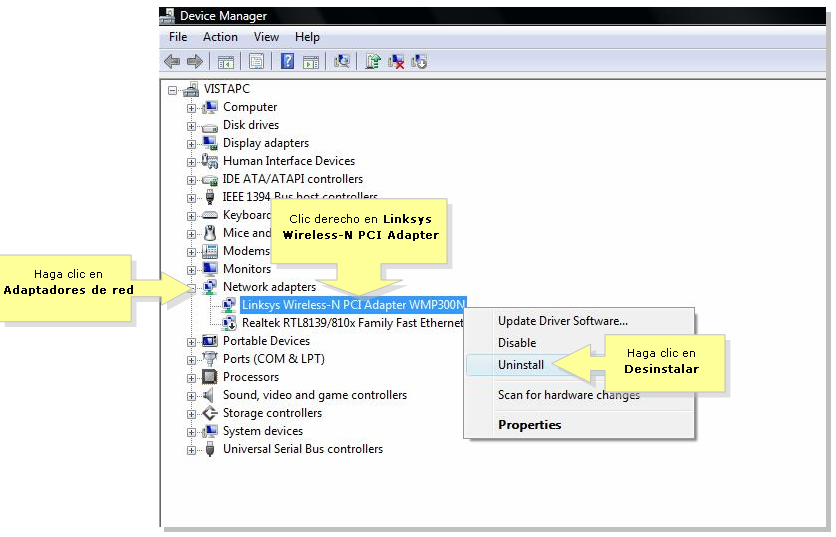Screen dimensions: 836x537
Task: Select the Display adapters category icon
Action: click(x=210, y=143)
